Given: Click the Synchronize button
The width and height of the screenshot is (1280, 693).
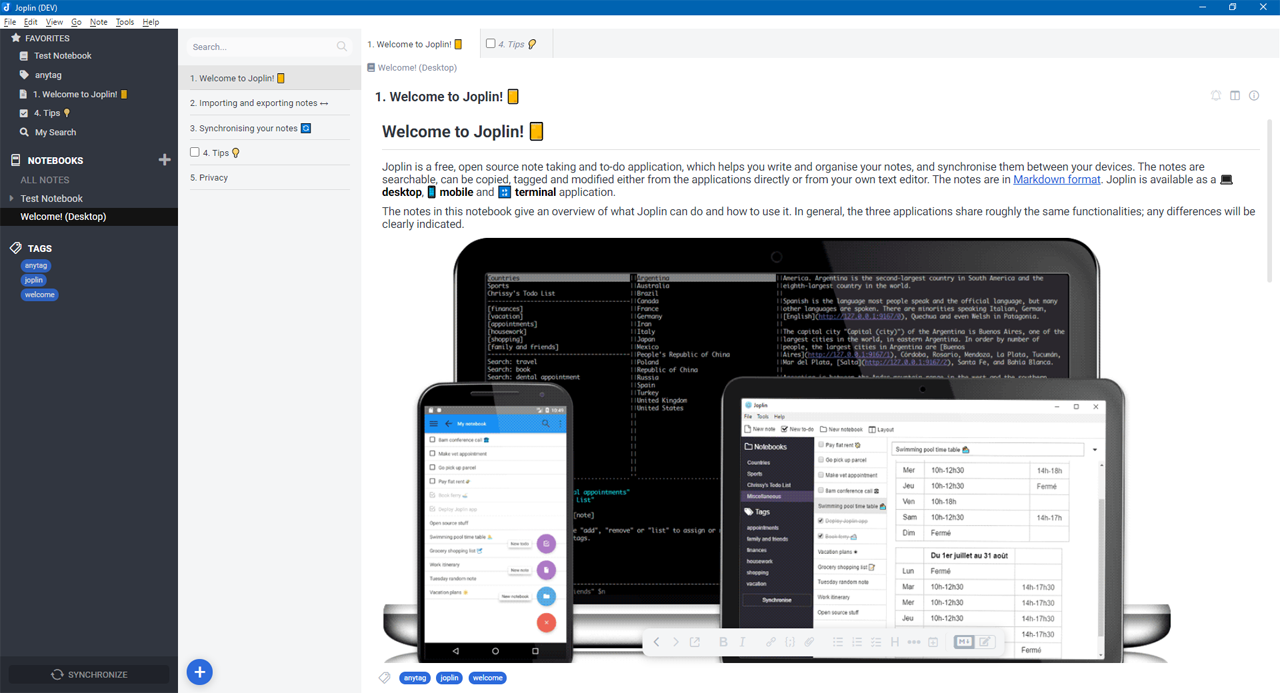Looking at the screenshot, I should tap(89, 675).
